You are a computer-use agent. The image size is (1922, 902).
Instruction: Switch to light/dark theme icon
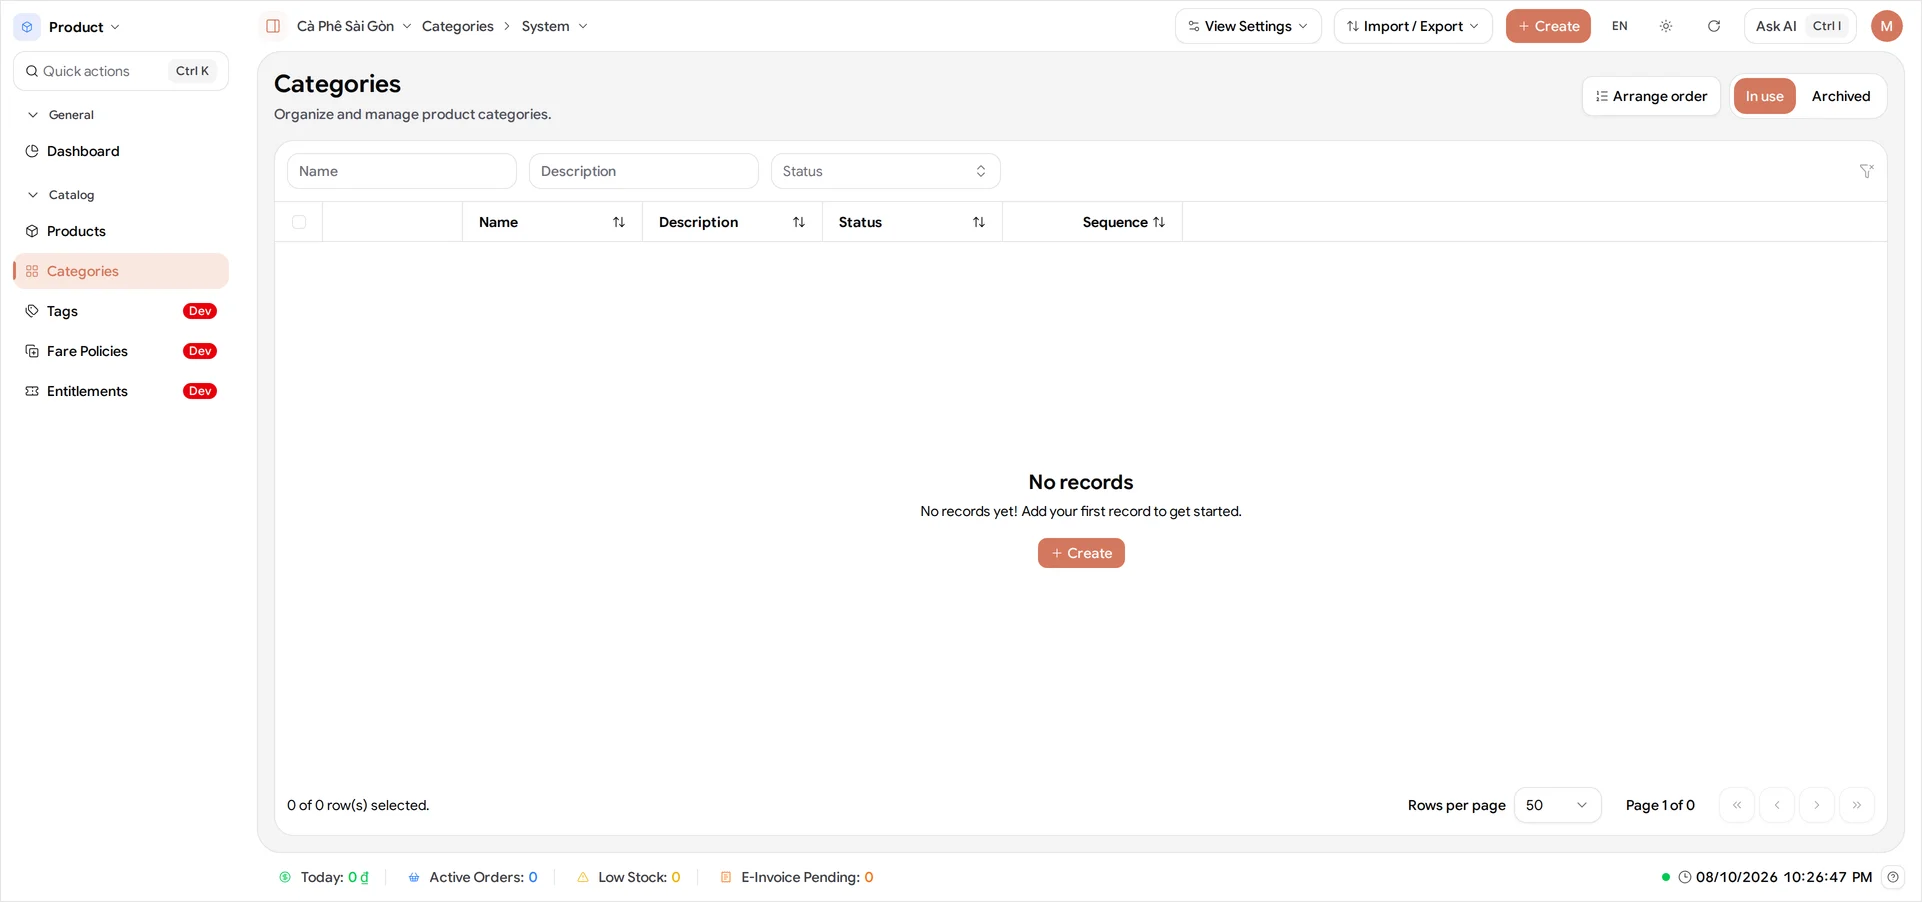point(1666,26)
